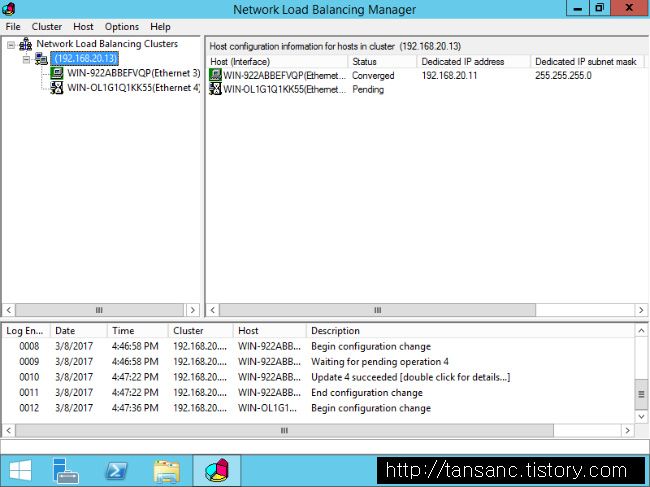Click the NLB Manager title bar app icon
Screen dimensions: 650x487
pyautogui.click(x=8, y=8)
